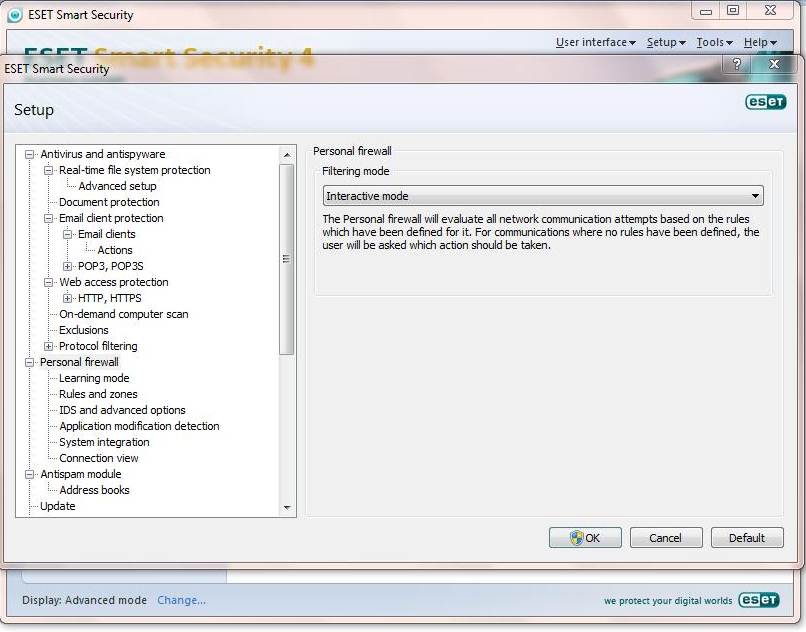Select the Personal firewall tree item
Viewport: 806px width, 632px height.
79,362
